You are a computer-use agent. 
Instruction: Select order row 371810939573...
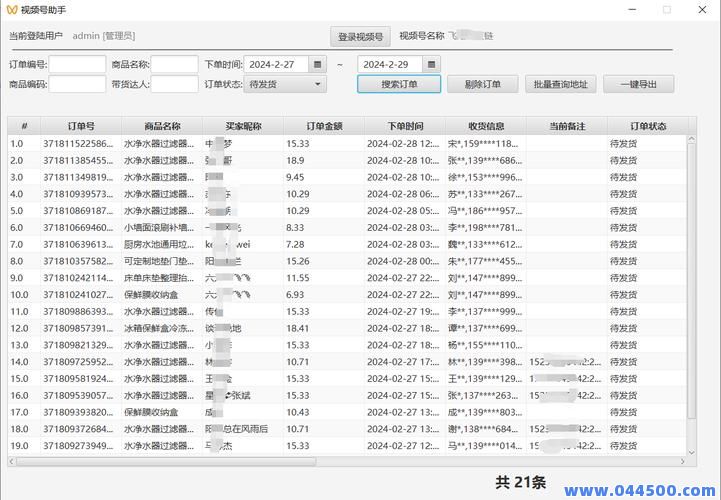347,194
